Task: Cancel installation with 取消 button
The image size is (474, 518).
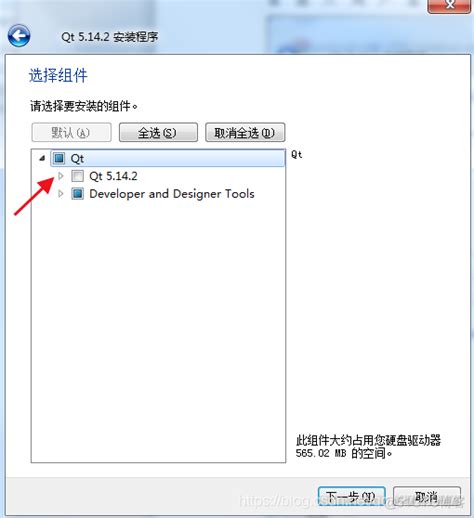Action: [x=427, y=497]
